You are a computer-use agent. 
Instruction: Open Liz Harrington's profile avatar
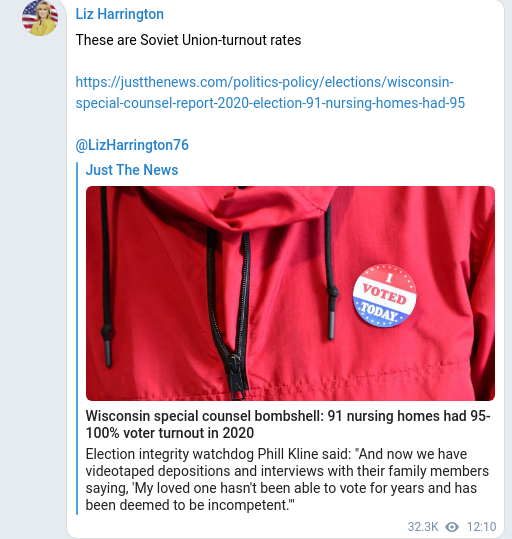(x=40, y=18)
